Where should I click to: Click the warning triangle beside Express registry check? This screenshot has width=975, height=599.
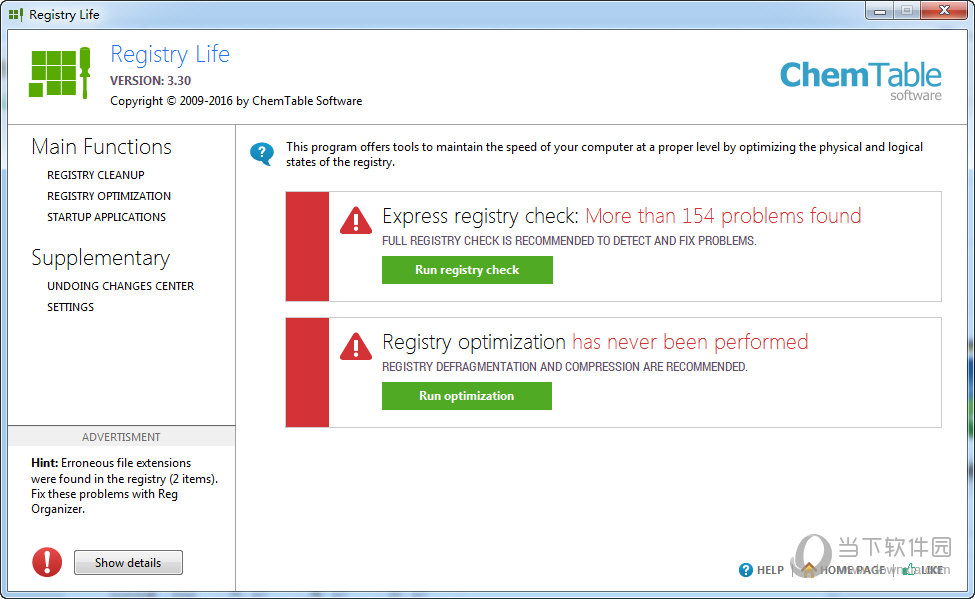pyautogui.click(x=356, y=220)
